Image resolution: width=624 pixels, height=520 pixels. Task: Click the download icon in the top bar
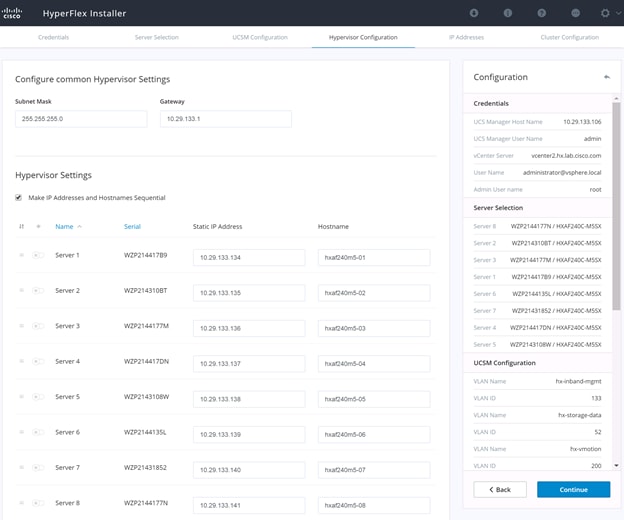(x=474, y=13)
